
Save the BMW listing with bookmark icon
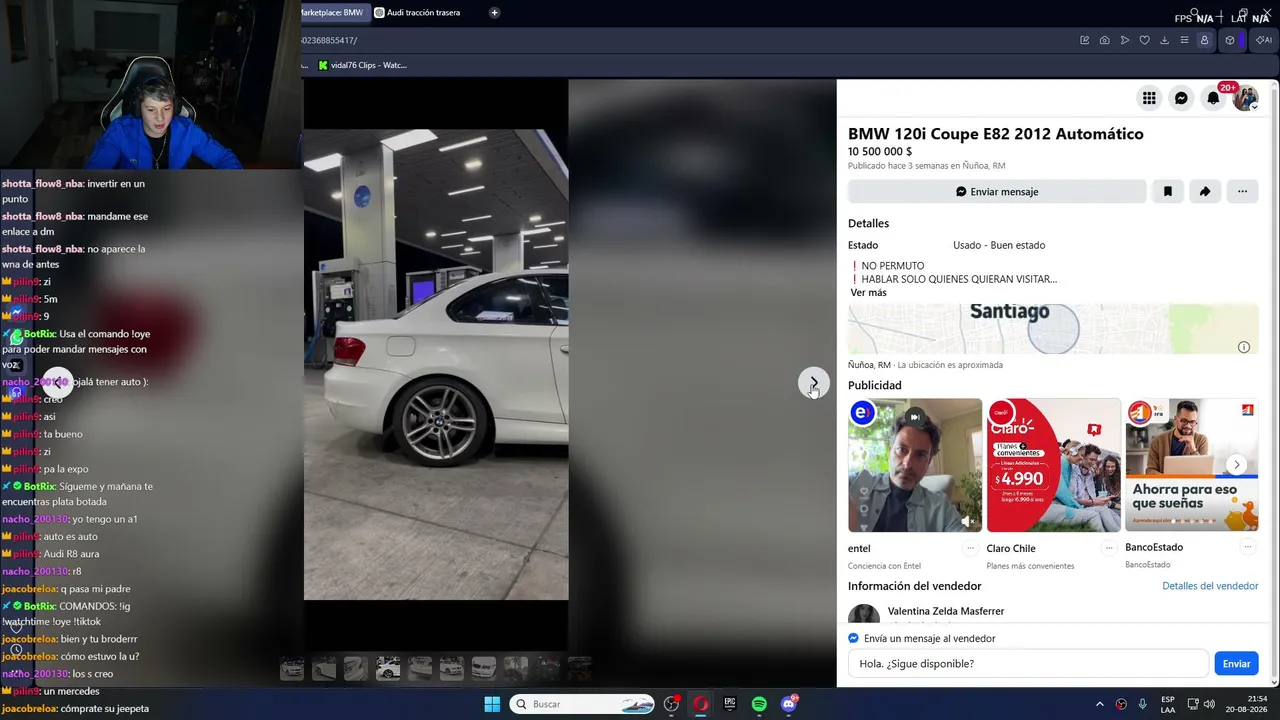click(x=1167, y=191)
